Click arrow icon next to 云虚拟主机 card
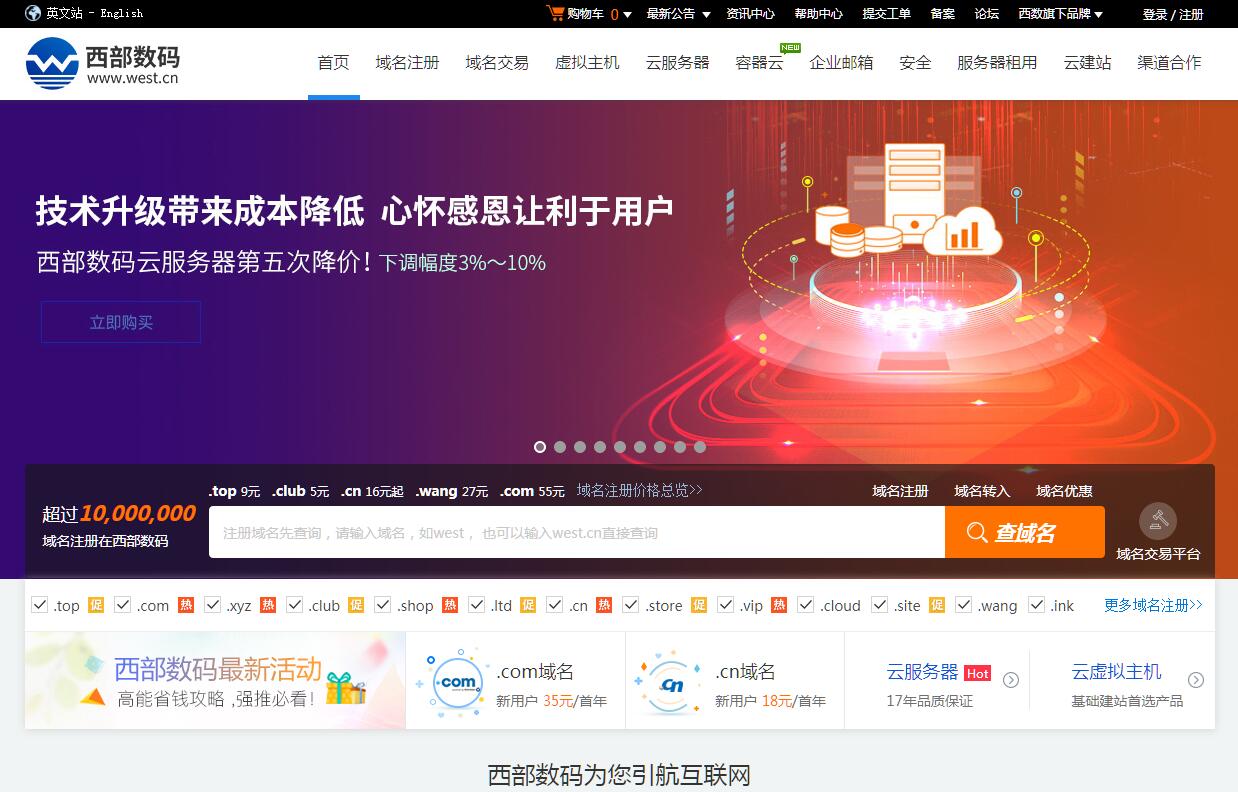1238x792 pixels. (1195, 680)
